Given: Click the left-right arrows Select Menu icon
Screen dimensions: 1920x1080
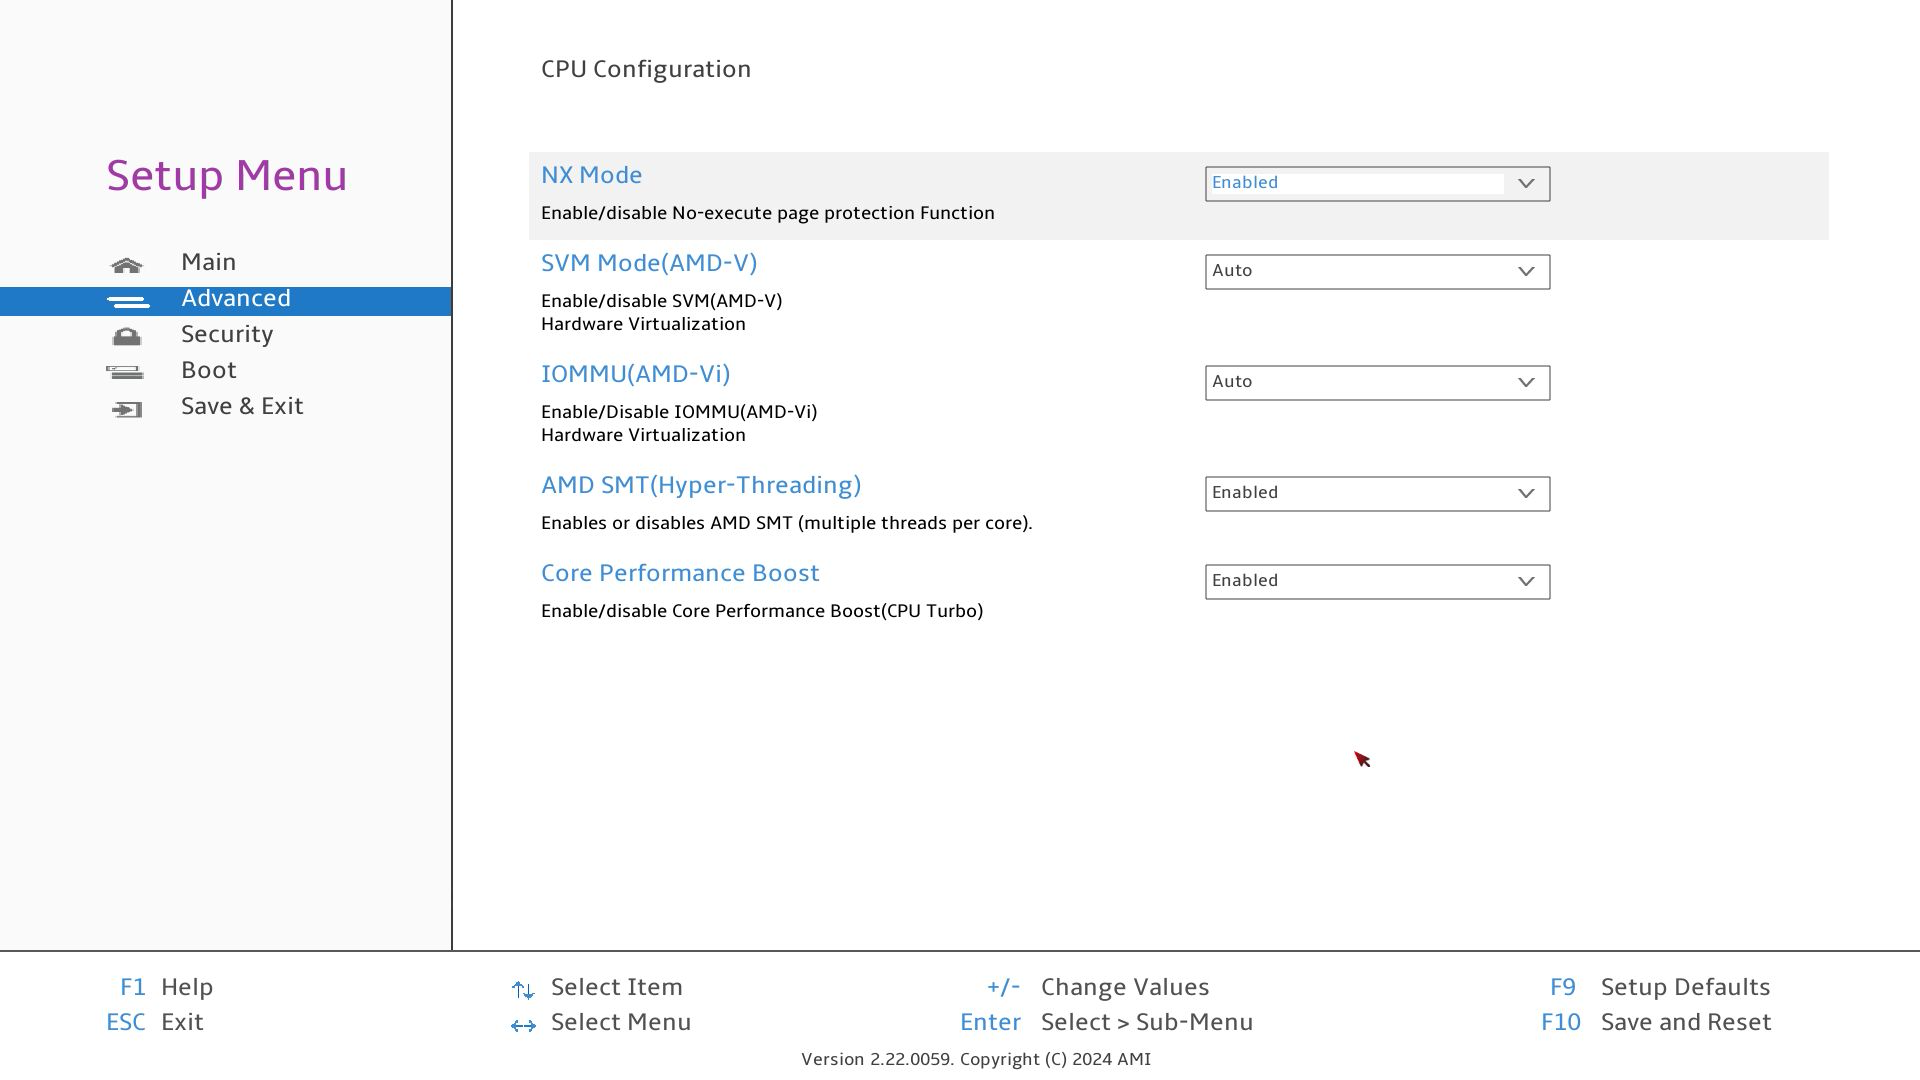Looking at the screenshot, I should click(523, 1025).
